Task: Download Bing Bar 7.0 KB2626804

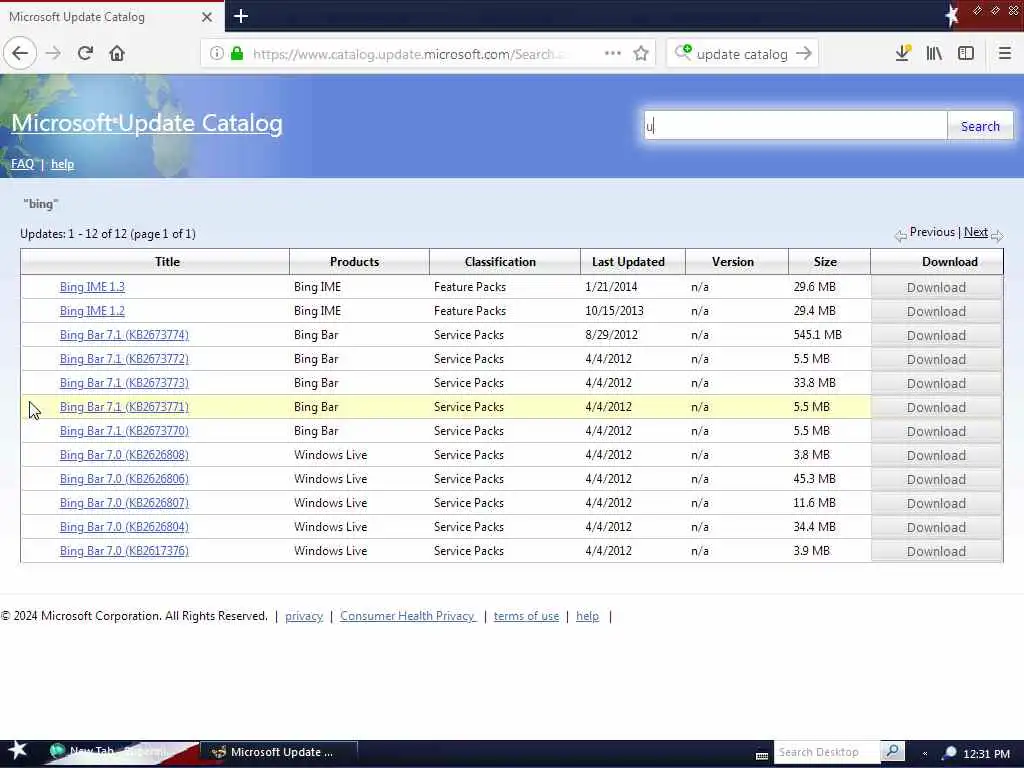Action: pos(936,527)
